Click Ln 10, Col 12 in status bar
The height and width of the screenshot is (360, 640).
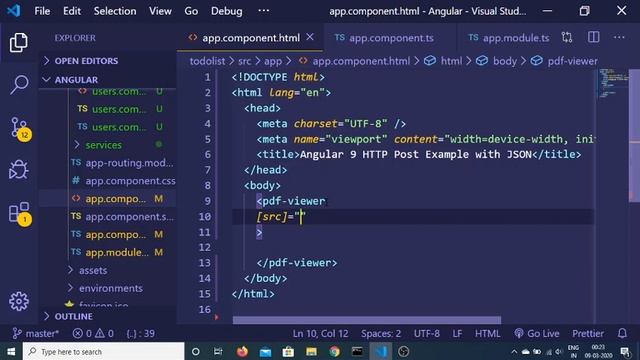pyautogui.click(x=320, y=333)
